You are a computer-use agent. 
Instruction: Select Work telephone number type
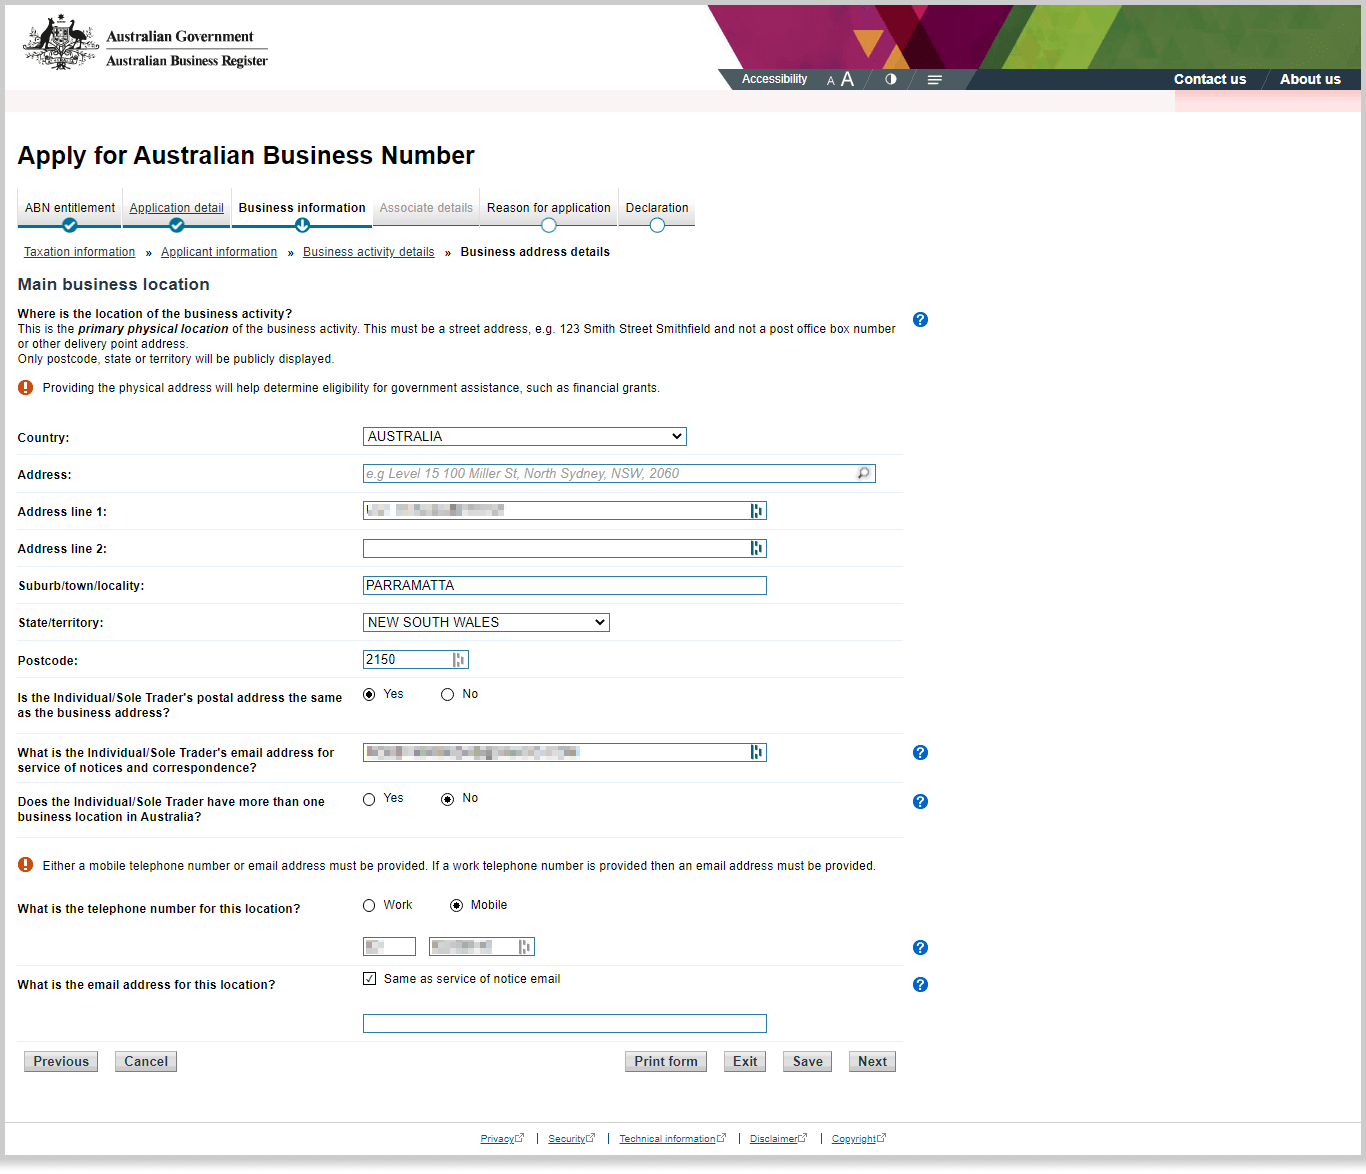tap(369, 906)
